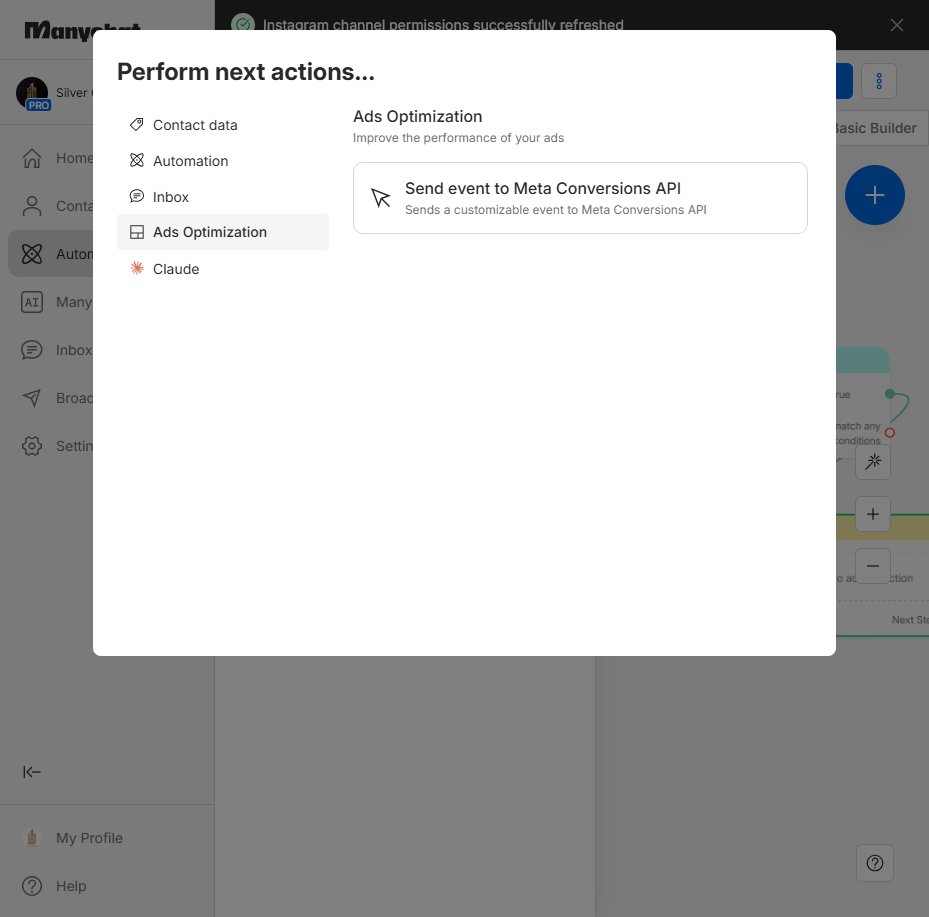Click the green checkmark notification icon

pyautogui.click(x=243, y=24)
